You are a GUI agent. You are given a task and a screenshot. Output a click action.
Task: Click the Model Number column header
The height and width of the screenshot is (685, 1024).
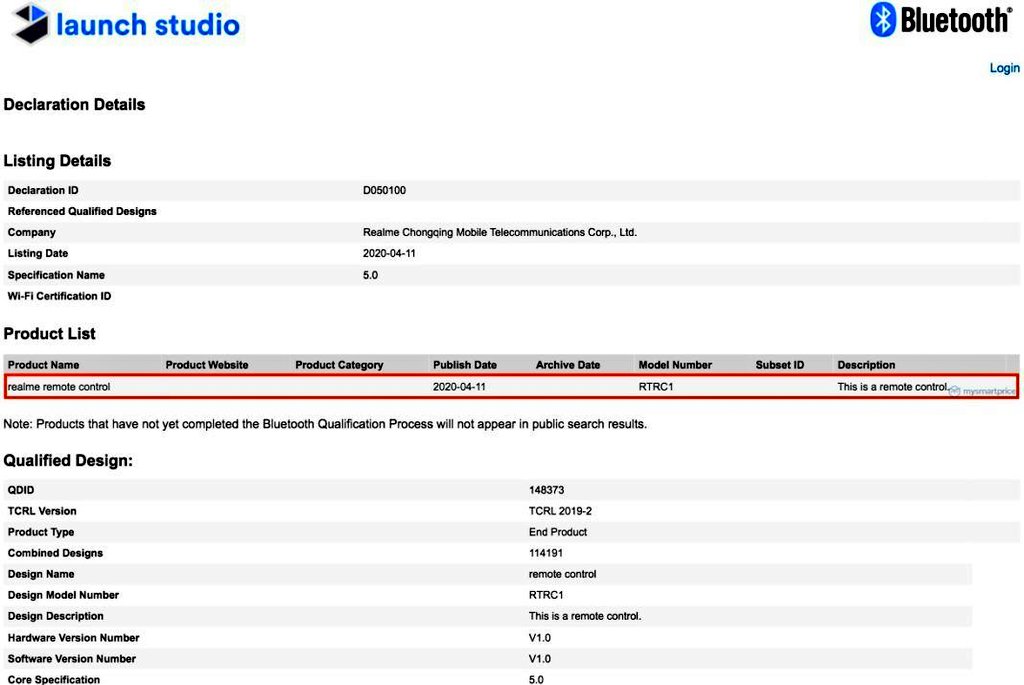pyautogui.click(x=675, y=365)
